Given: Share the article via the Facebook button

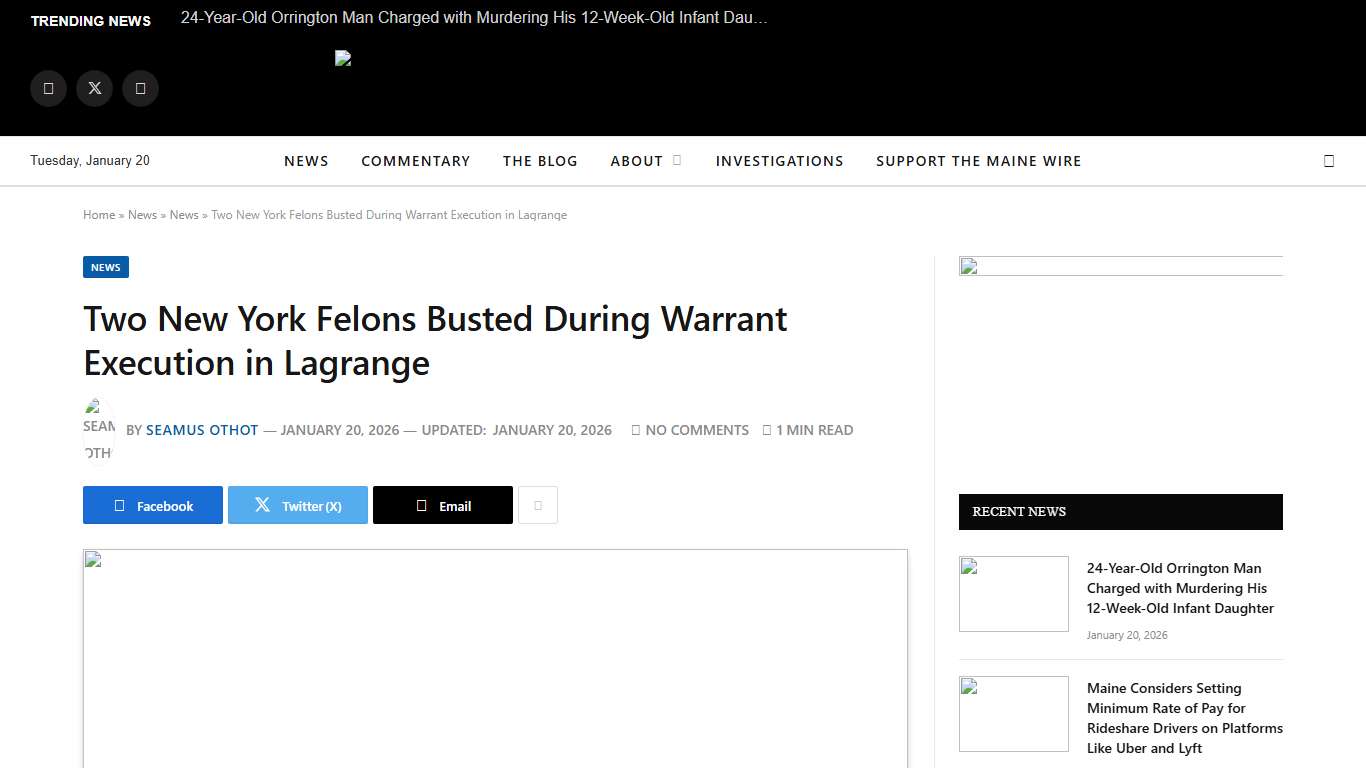Looking at the screenshot, I should point(152,505).
